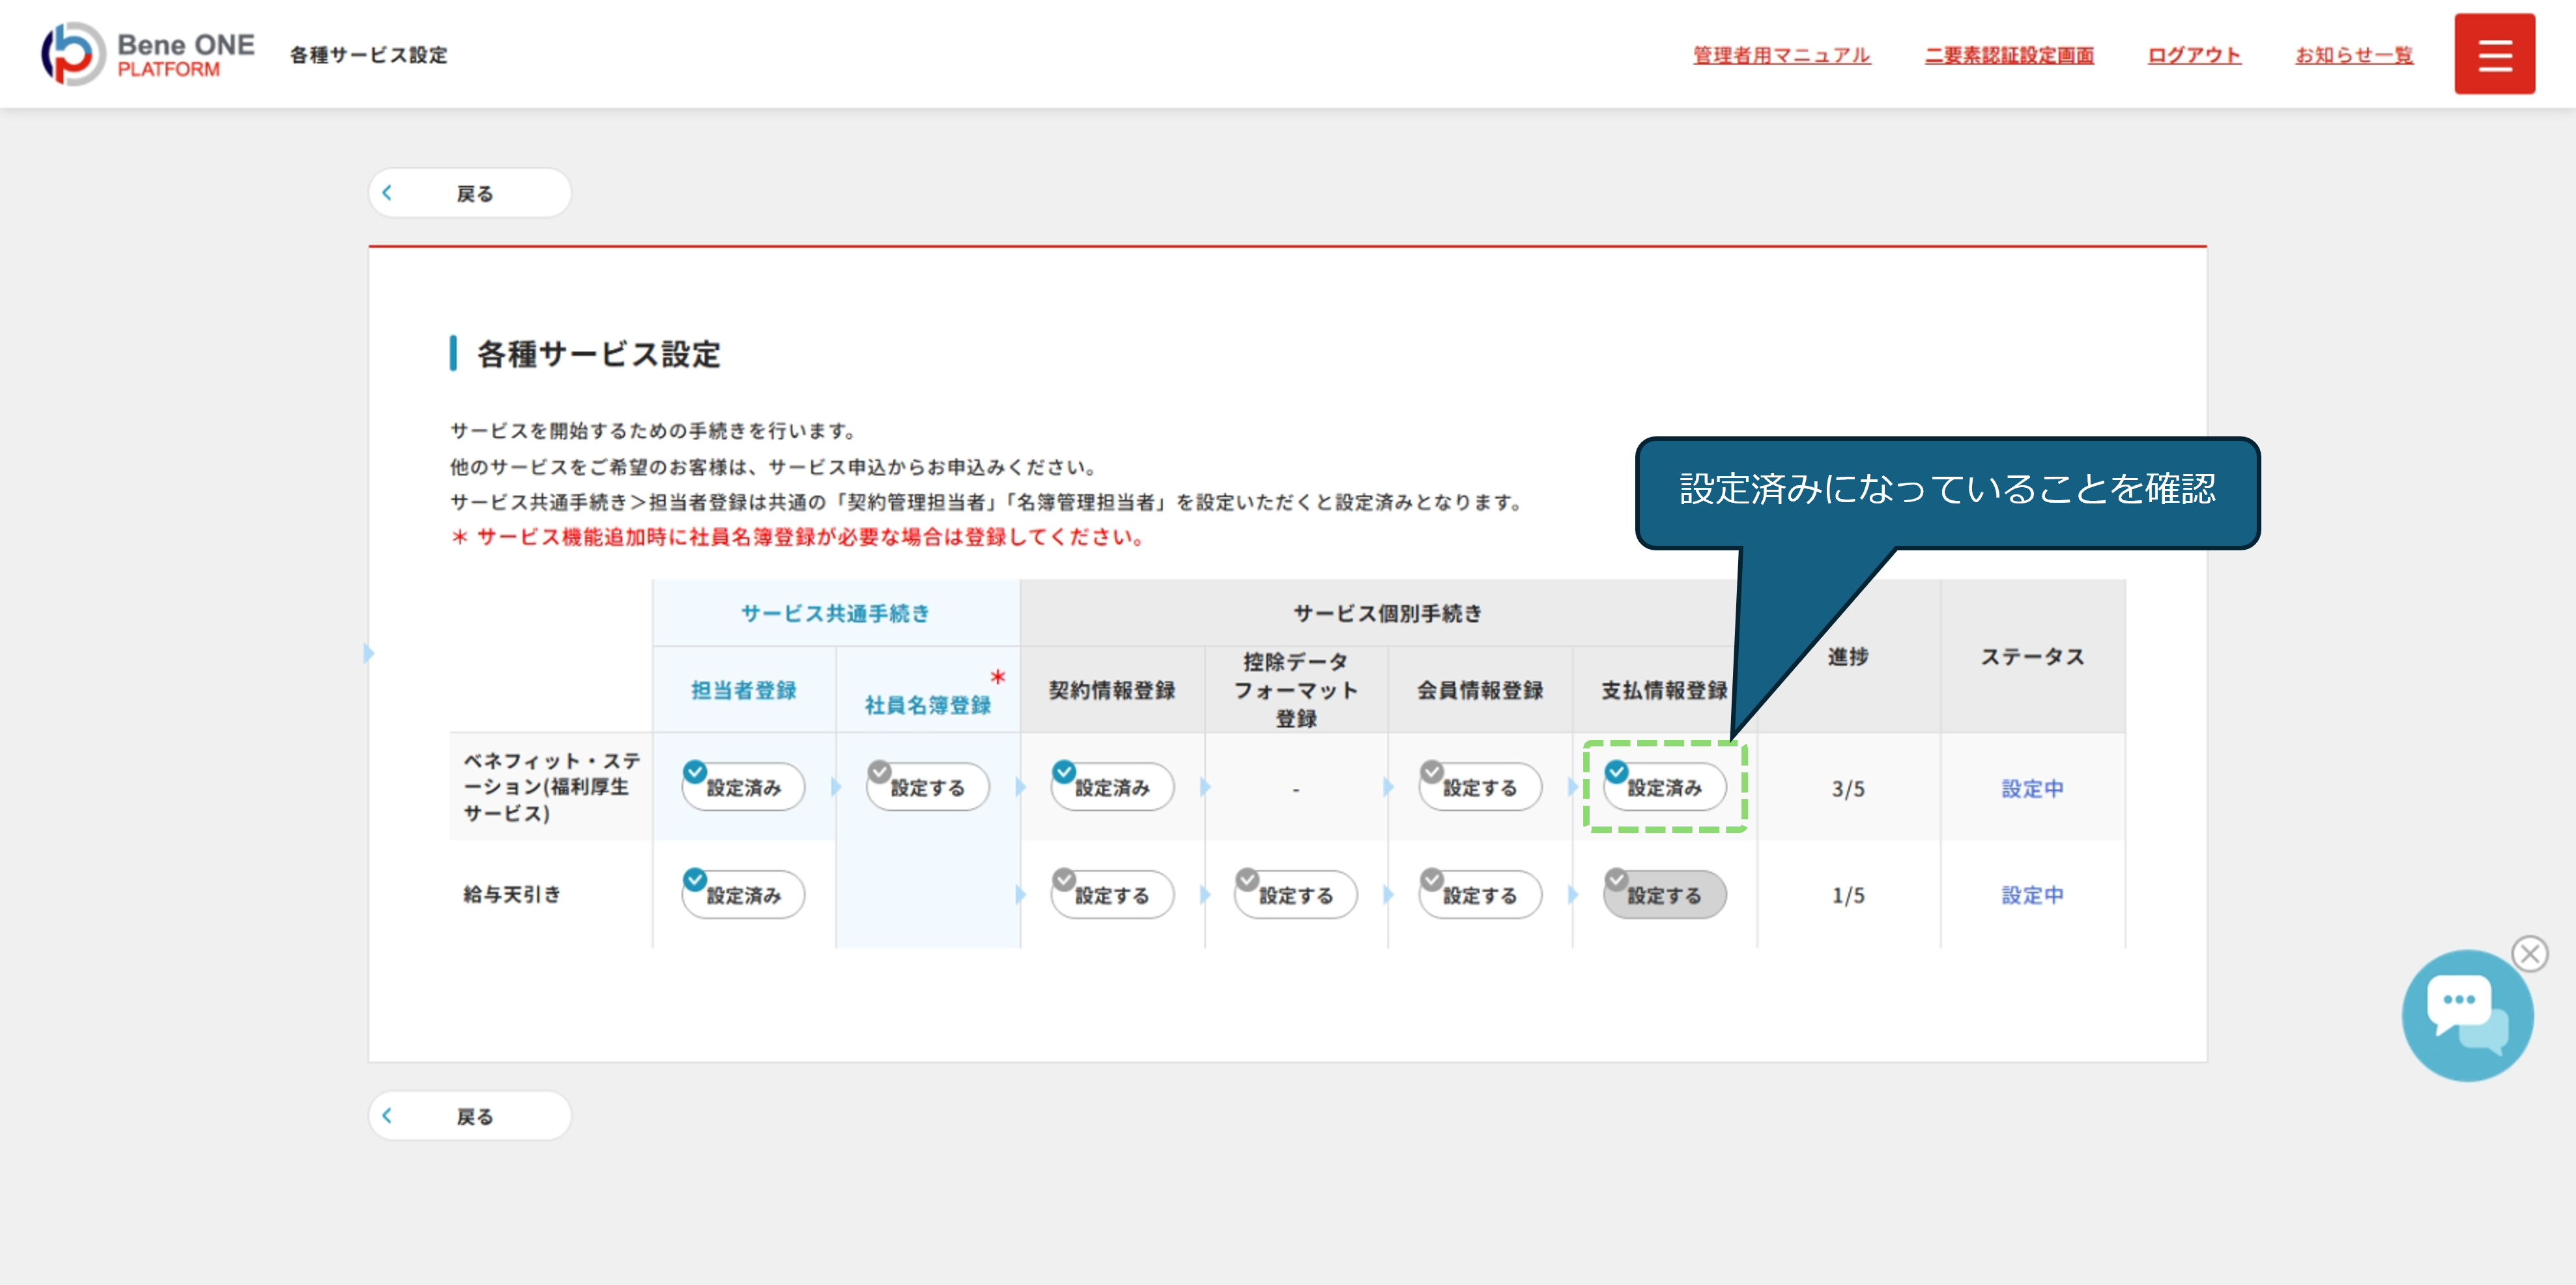Click 担当者登録 設定済み for ベネフィット・ステーション
Screen dimensions: 2576x1285
coord(743,787)
